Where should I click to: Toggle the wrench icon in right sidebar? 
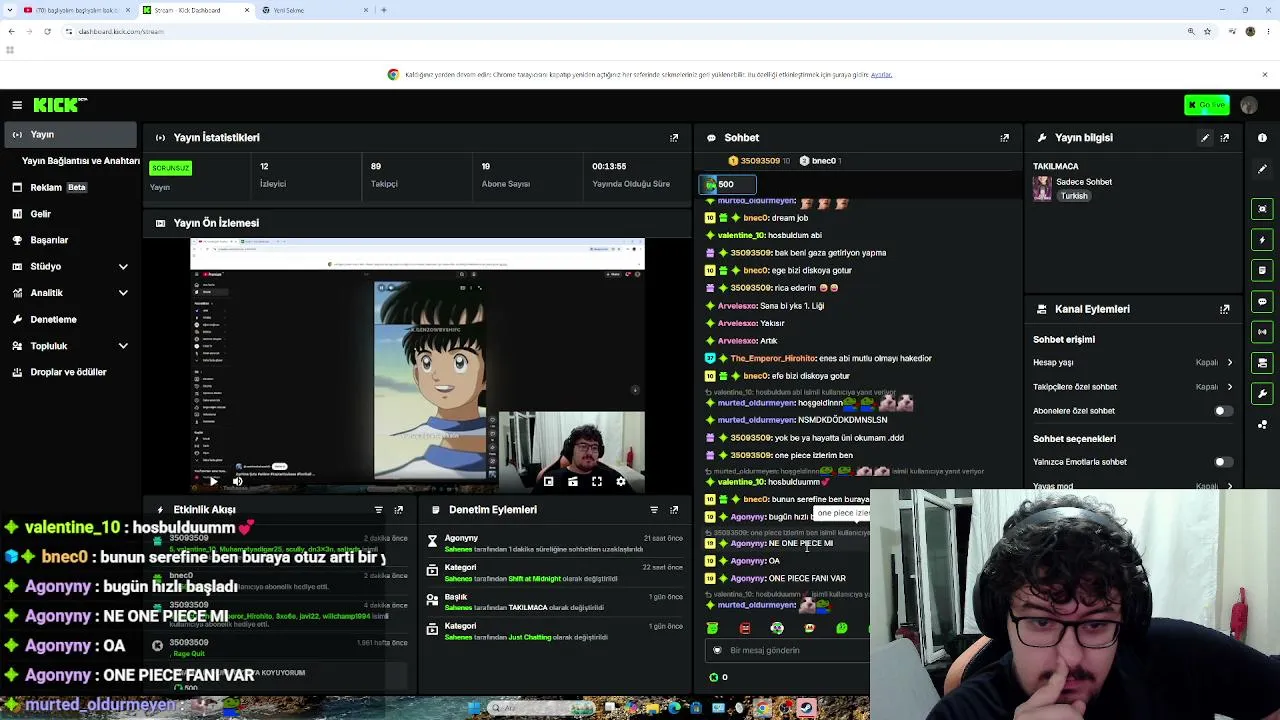click(1262, 394)
